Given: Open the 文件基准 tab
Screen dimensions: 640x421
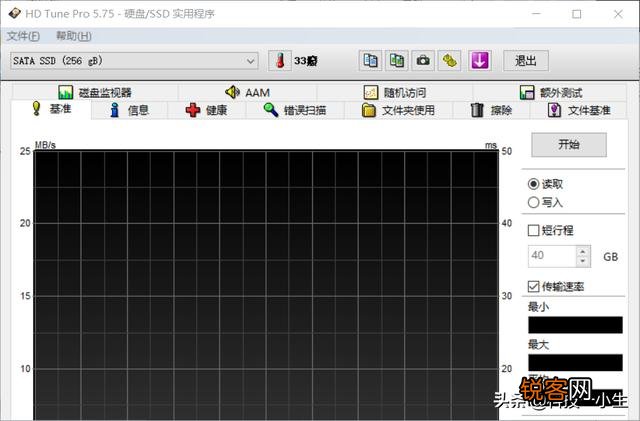Looking at the screenshot, I should point(579,110).
